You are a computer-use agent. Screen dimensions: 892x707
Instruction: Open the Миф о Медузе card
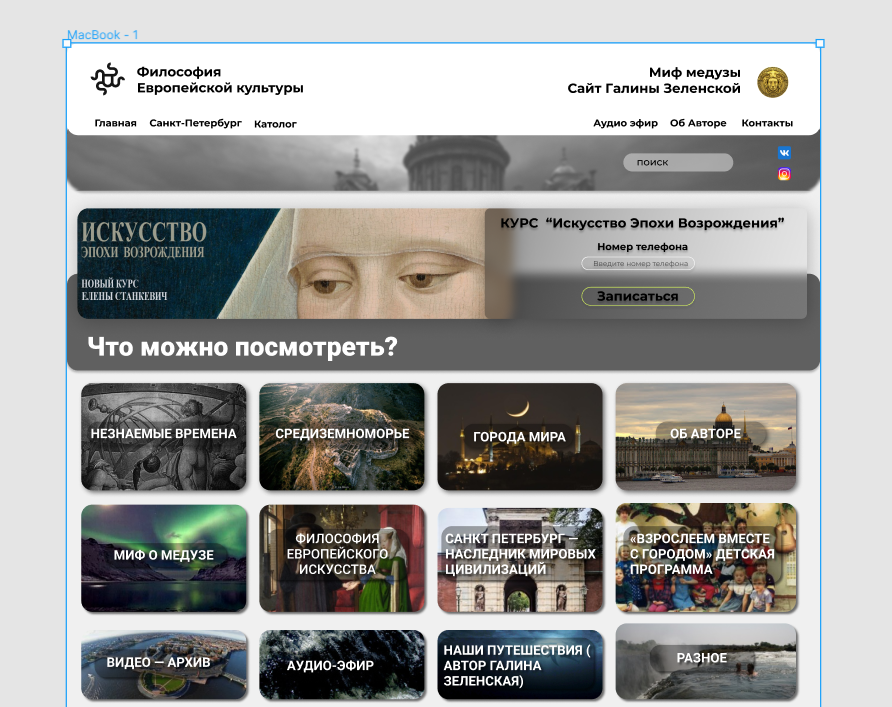click(x=163, y=557)
